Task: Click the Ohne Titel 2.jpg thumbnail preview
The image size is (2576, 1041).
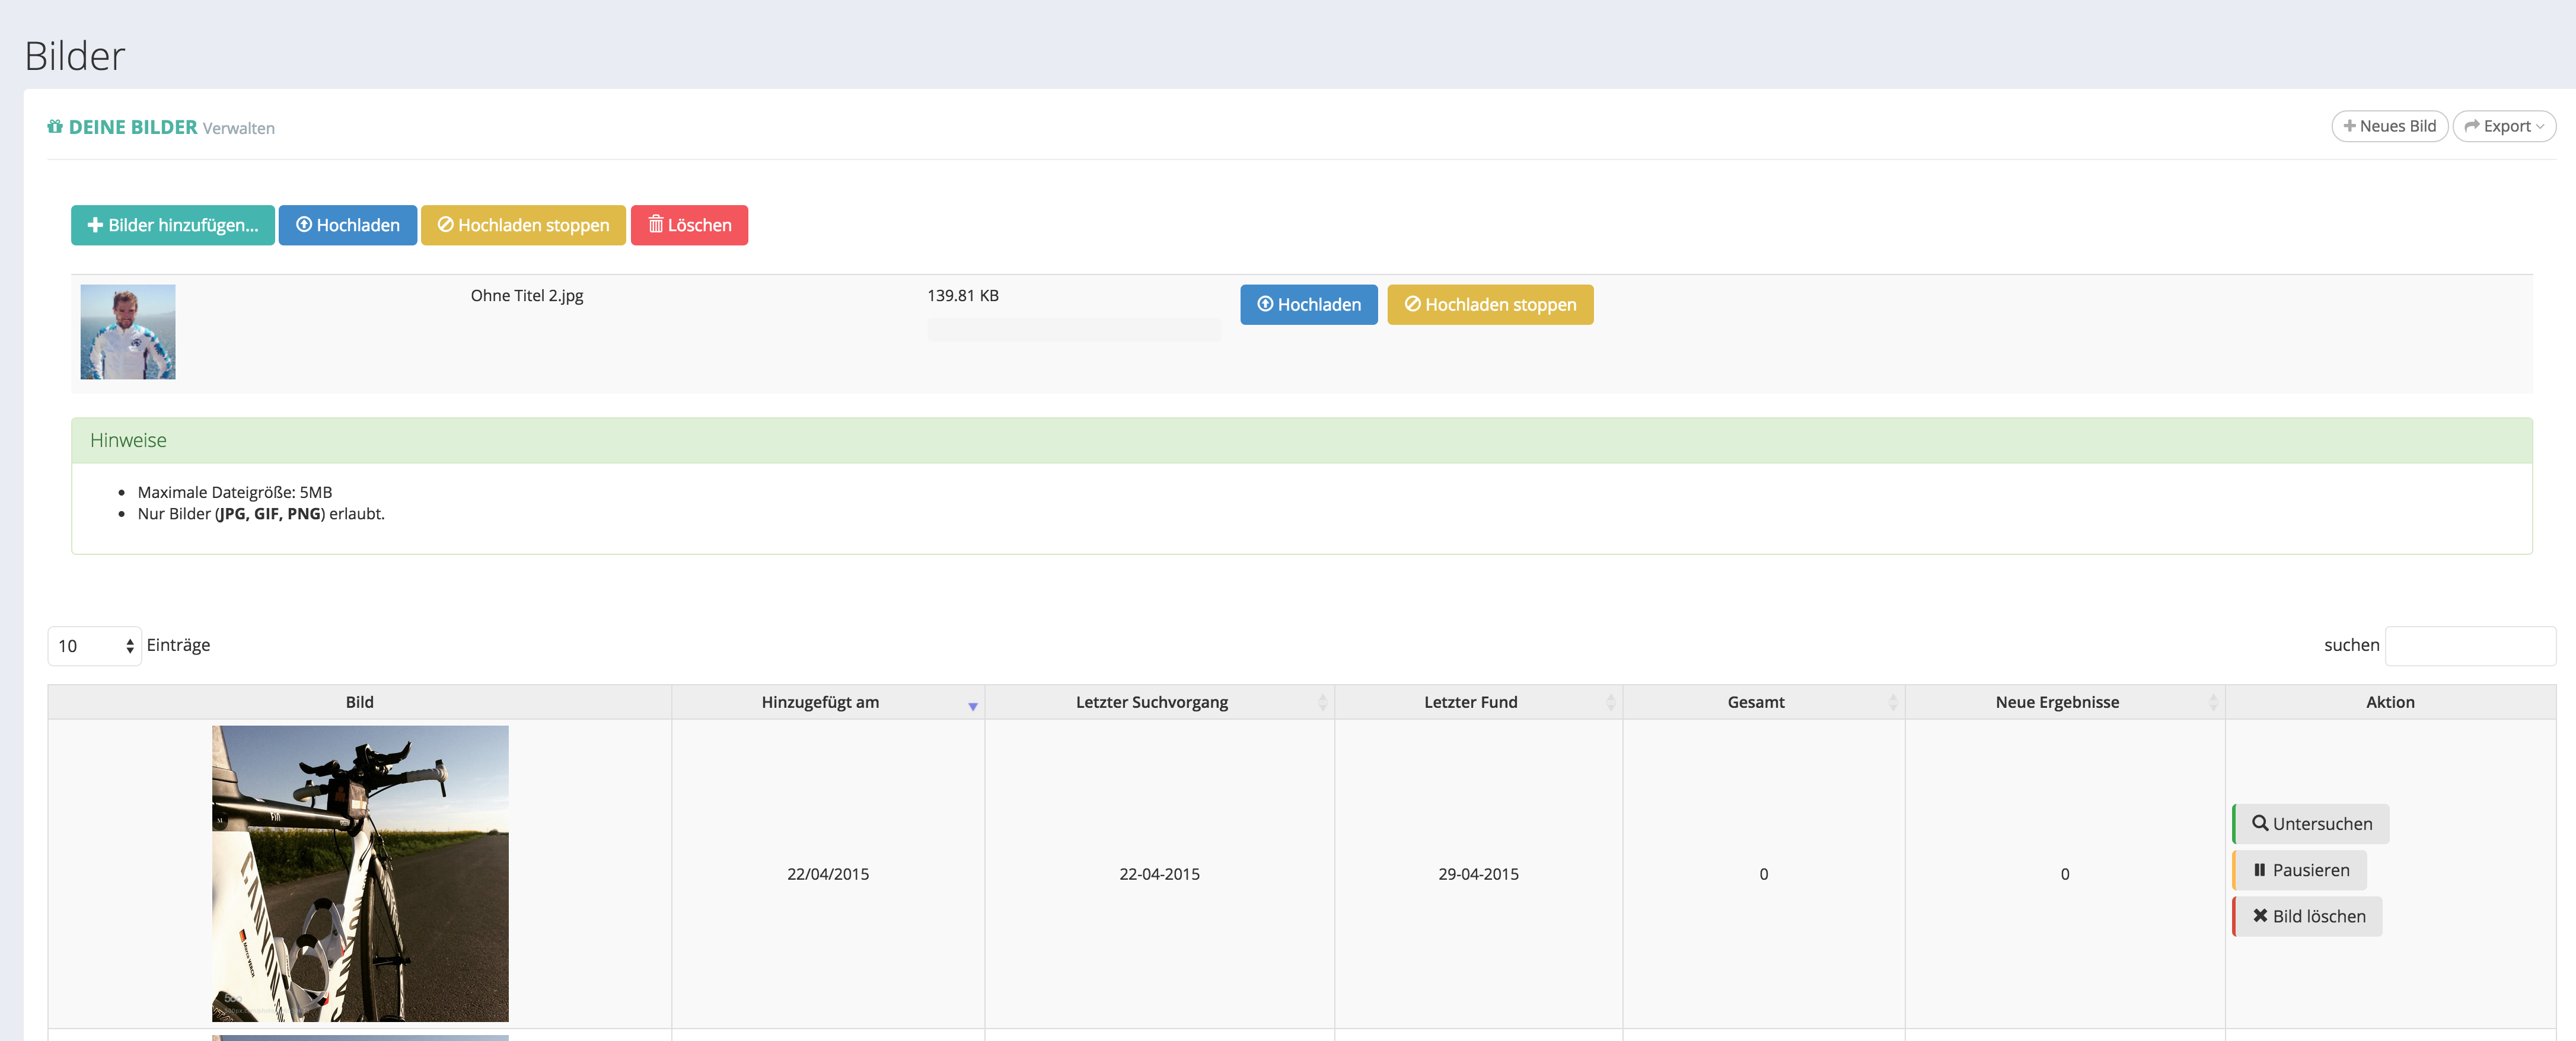Action: 128,332
